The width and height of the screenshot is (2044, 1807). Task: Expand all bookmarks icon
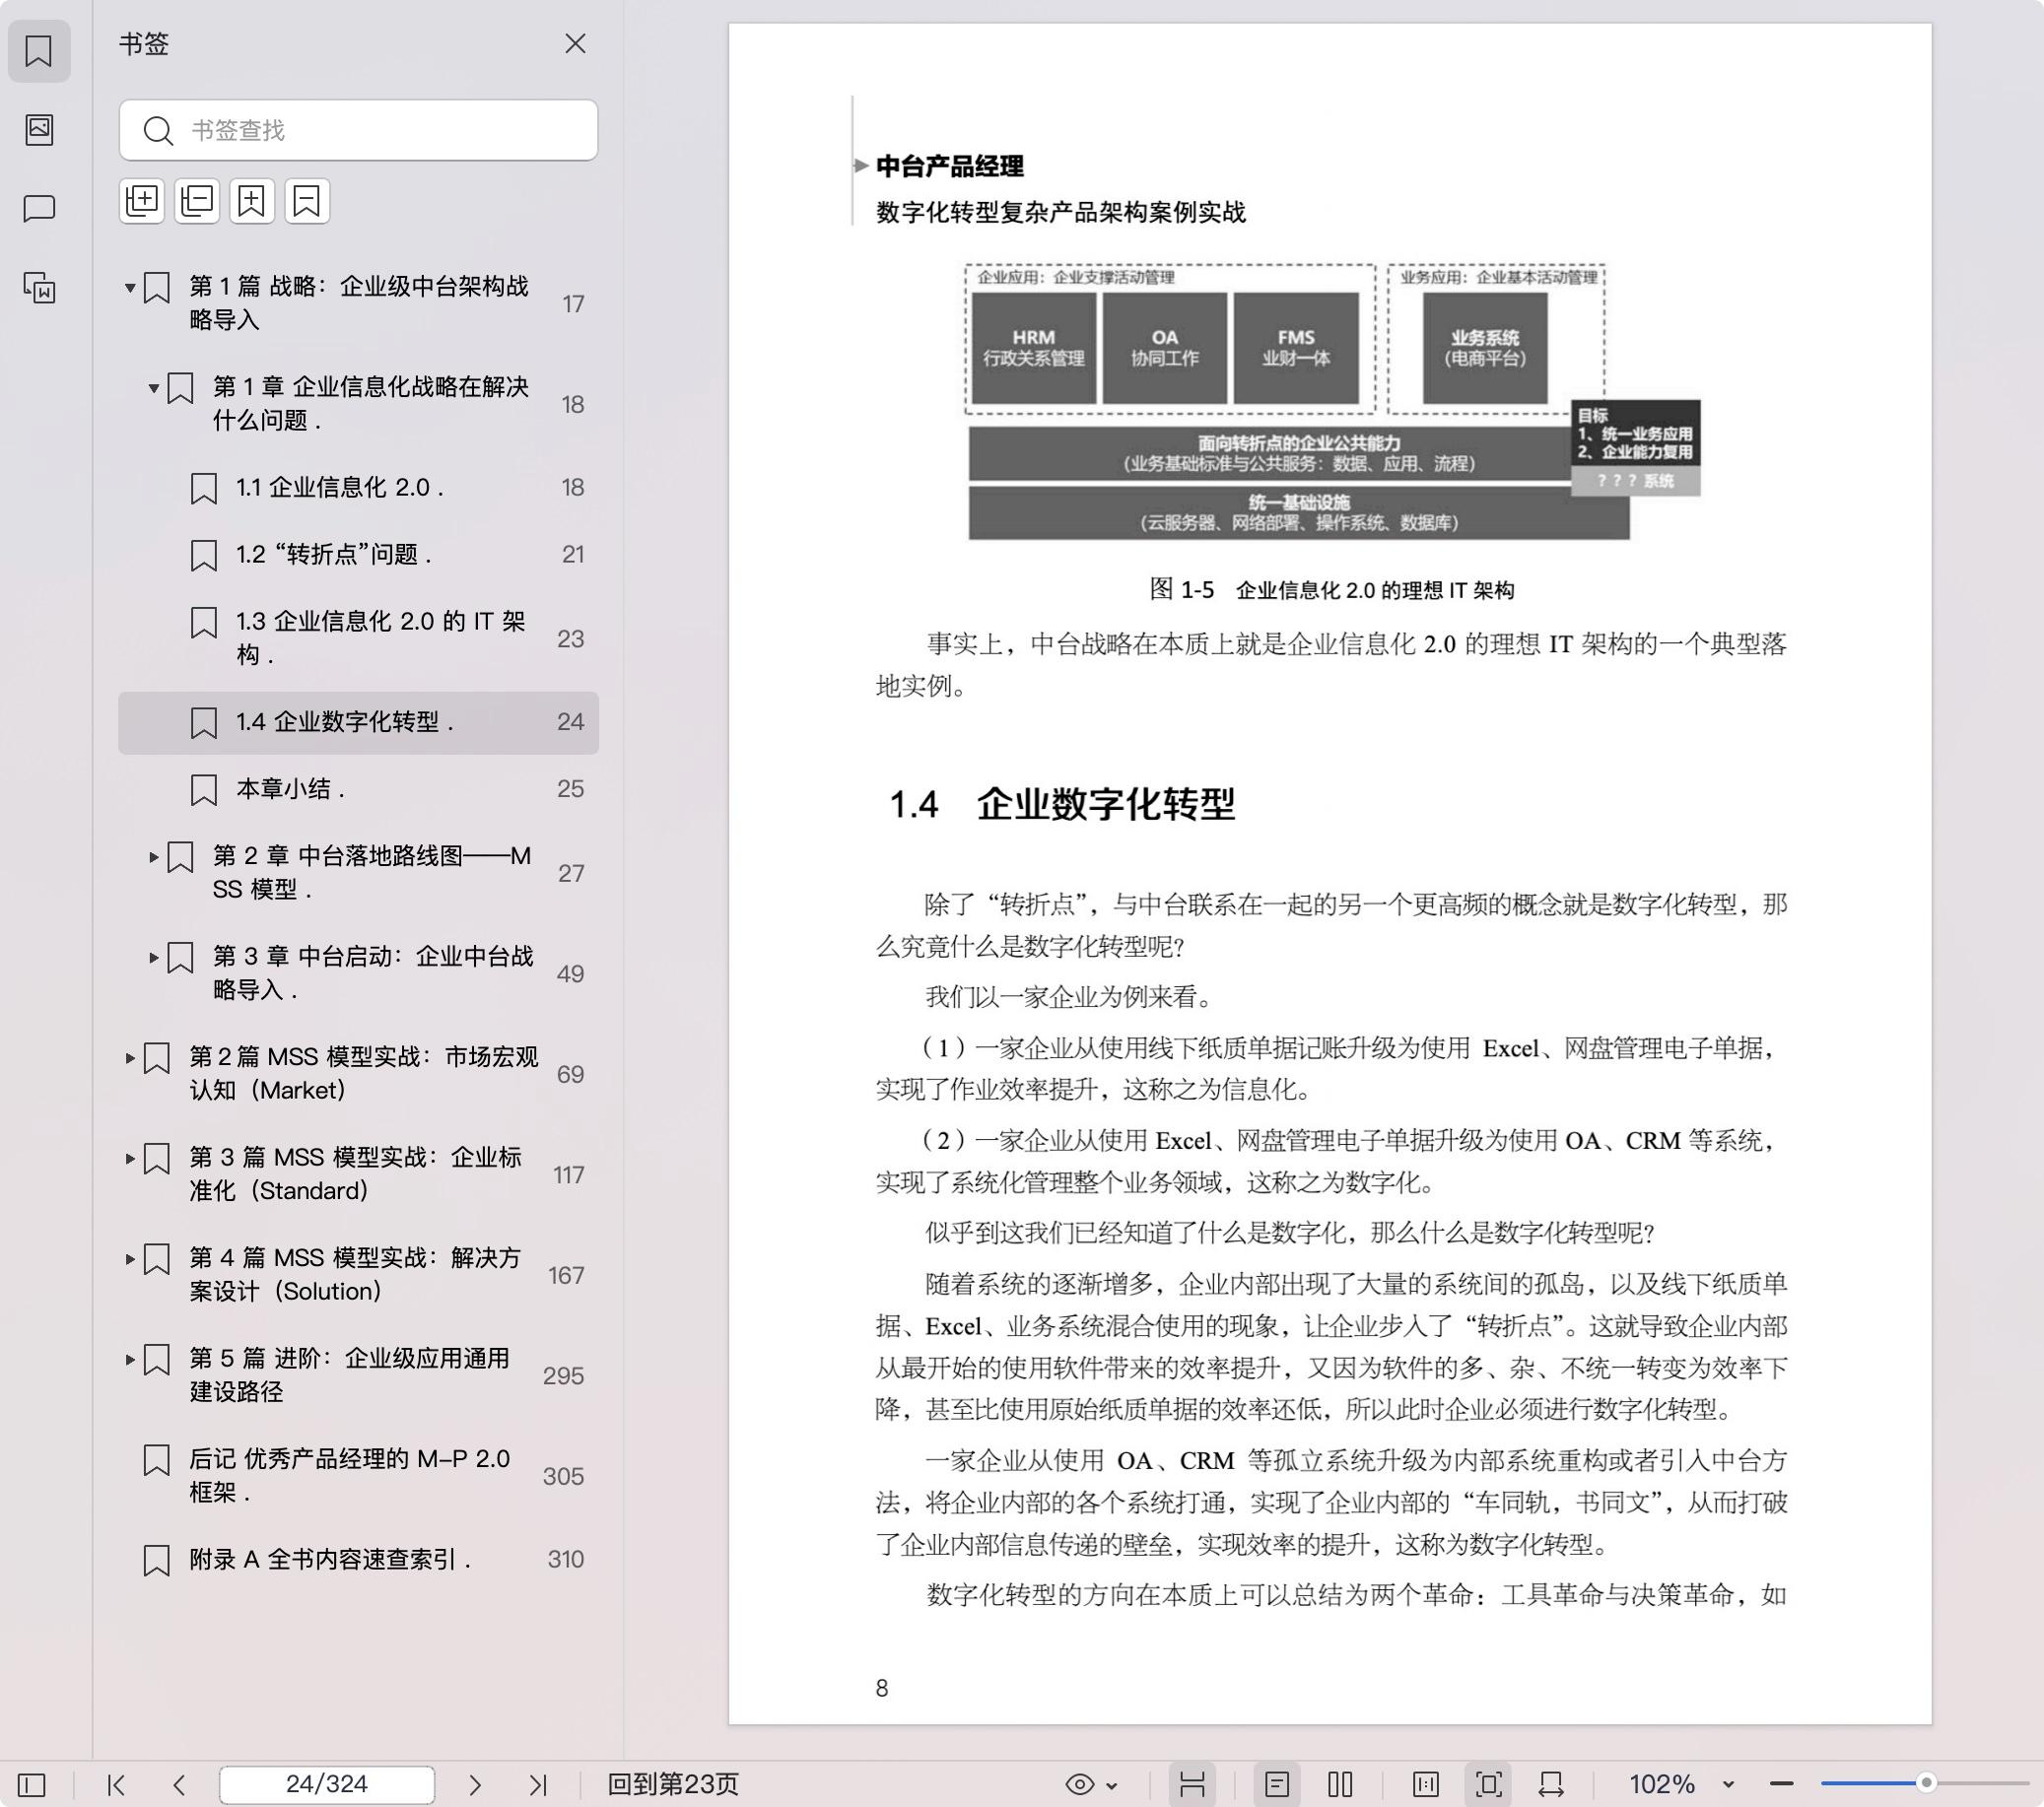pyautogui.click(x=142, y=201)
